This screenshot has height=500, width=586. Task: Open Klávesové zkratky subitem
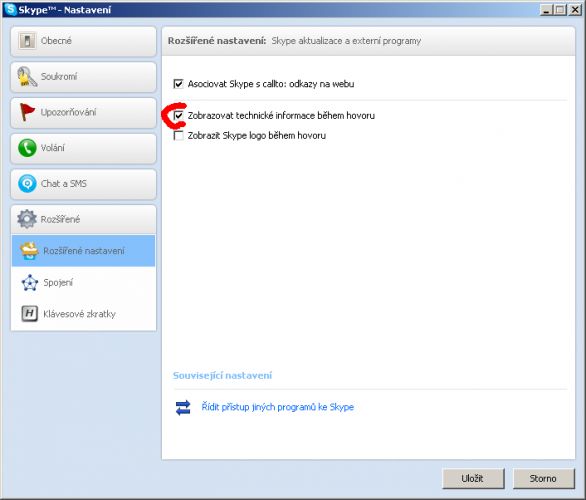click(83, 314)
